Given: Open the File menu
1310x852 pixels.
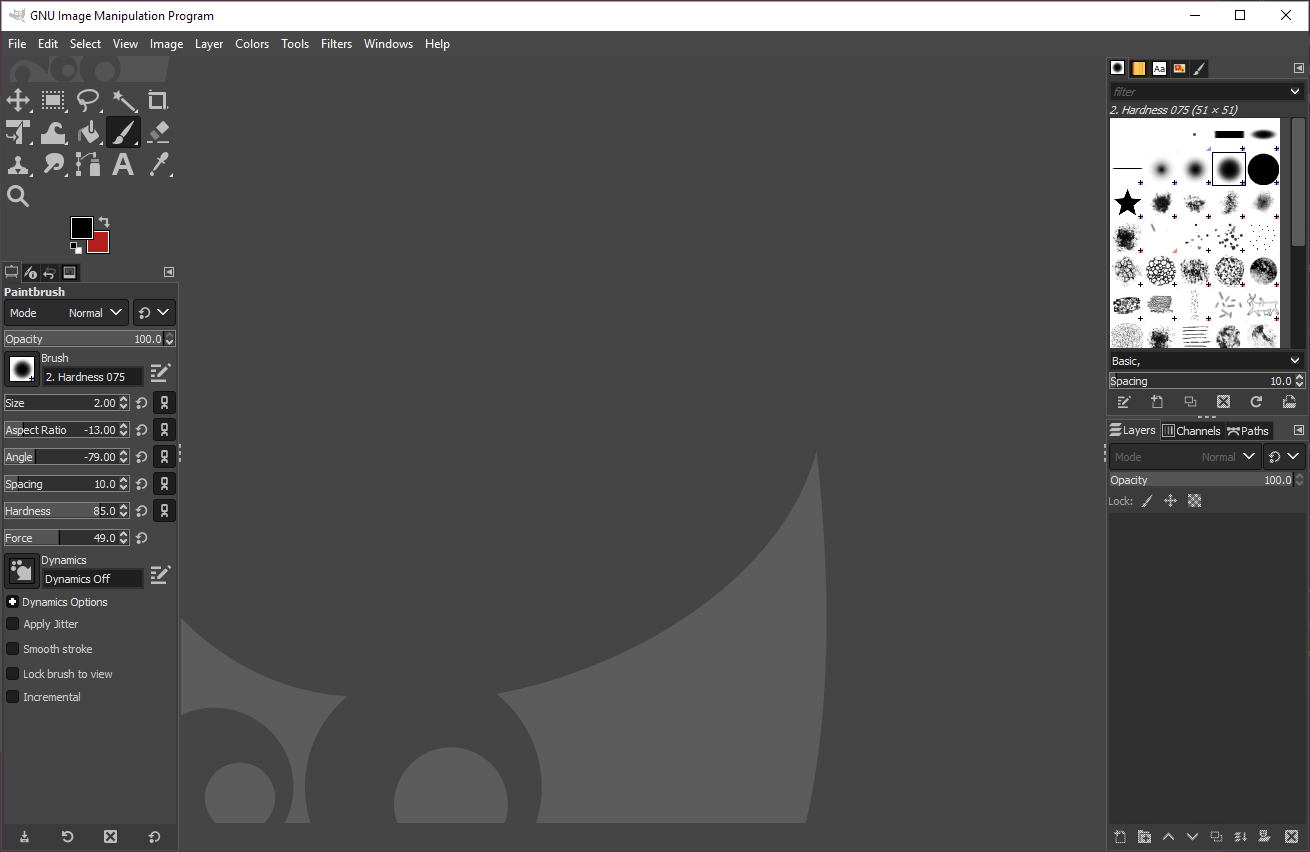Looking at the screenshot, I should 17,44.
